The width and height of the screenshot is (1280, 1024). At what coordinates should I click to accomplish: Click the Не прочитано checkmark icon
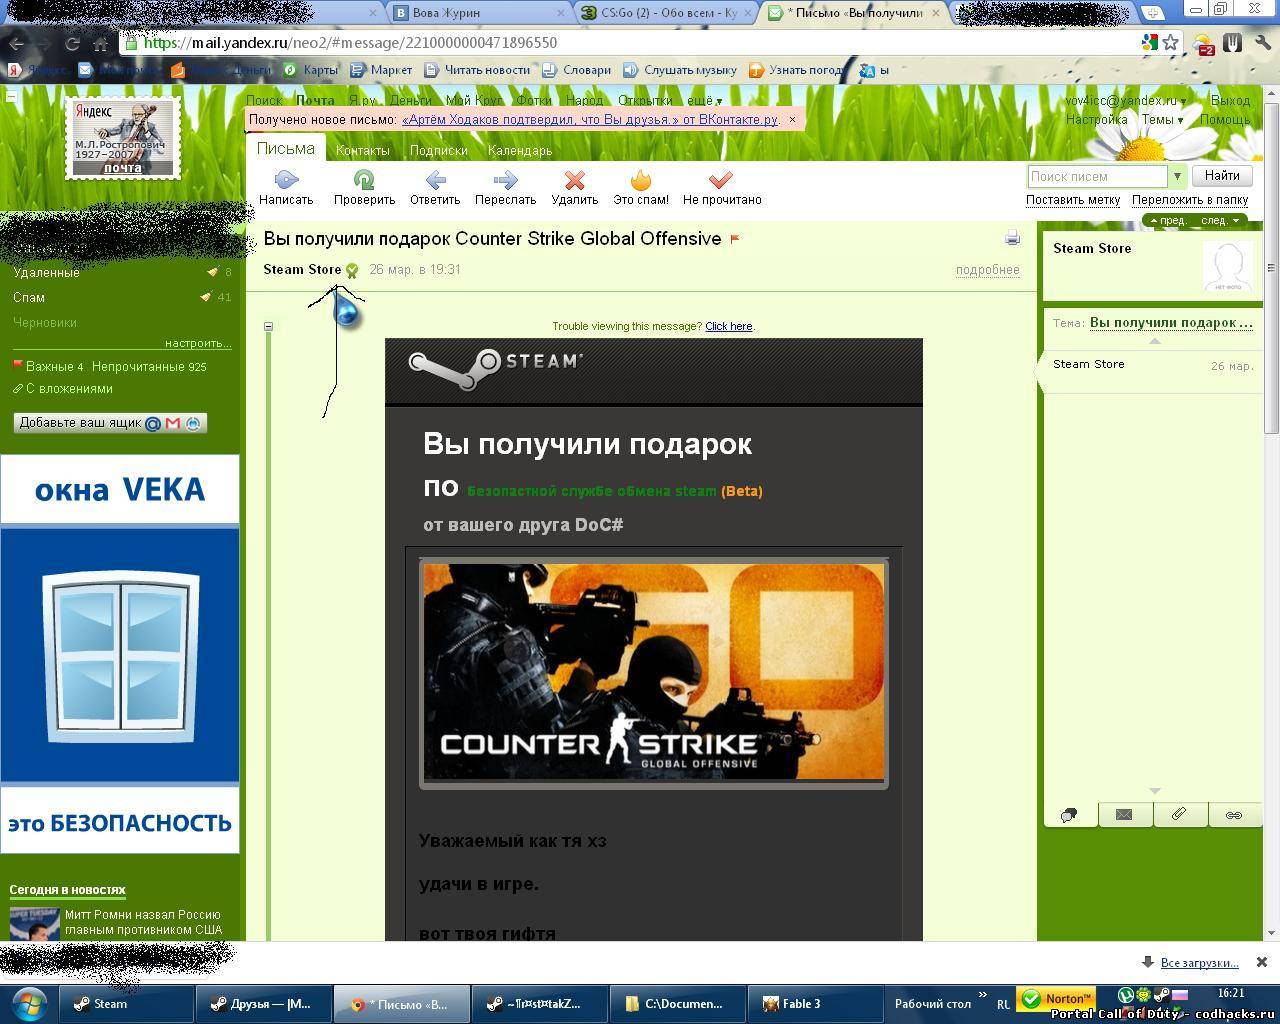point(721,180)
